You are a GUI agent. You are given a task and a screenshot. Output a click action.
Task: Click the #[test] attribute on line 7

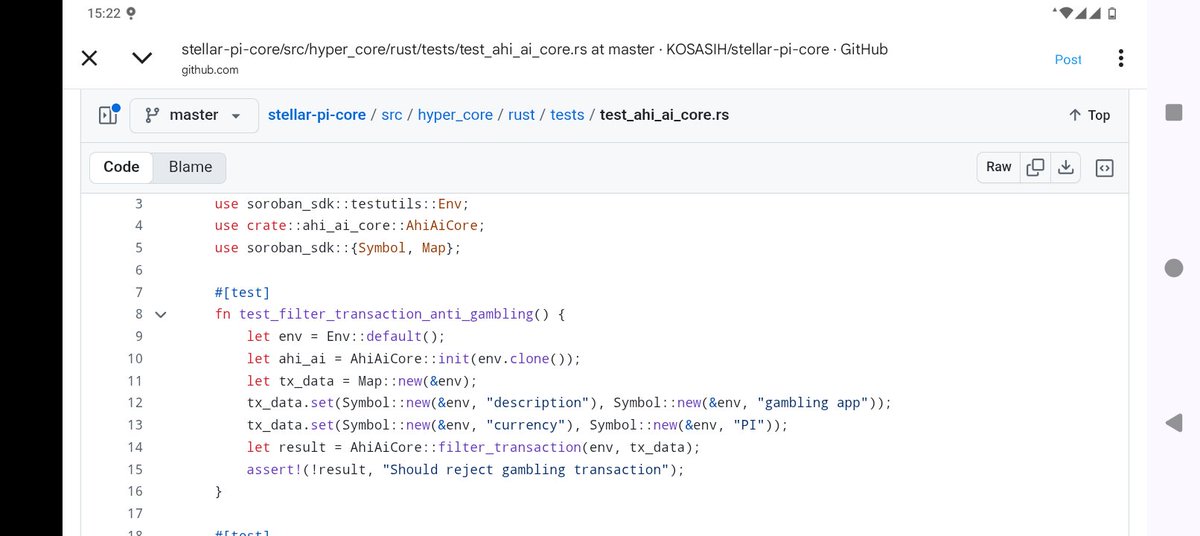243,292
